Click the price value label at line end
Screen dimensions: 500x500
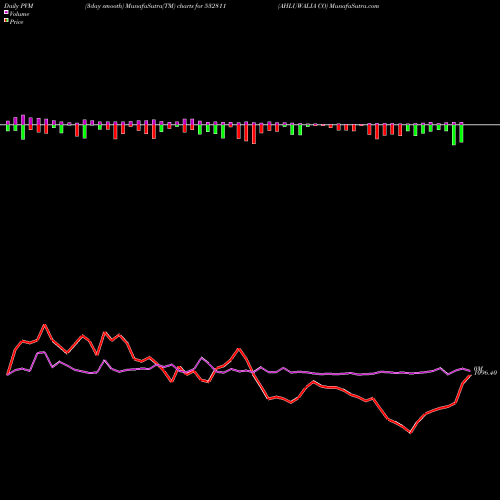[486, 373]
